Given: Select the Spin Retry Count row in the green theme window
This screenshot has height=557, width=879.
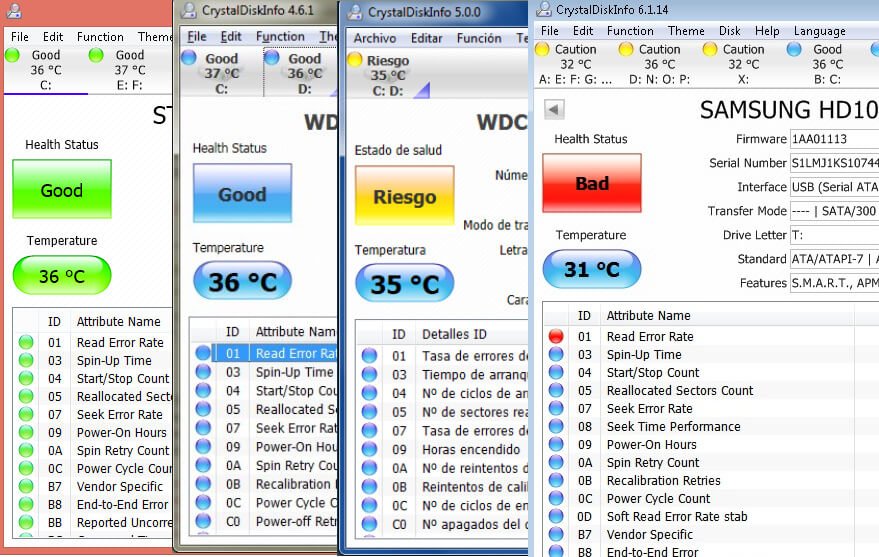Looking at the screenshot, I should point(92,450).
